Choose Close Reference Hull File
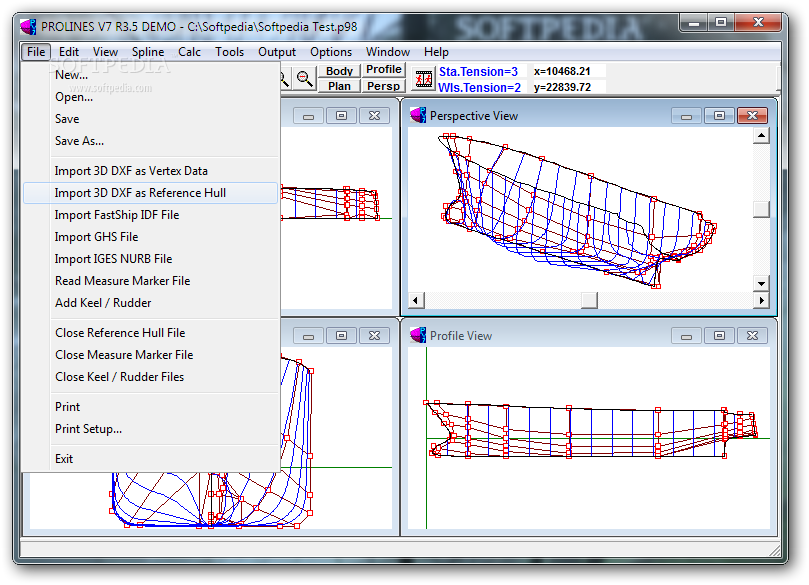809x585 pixels. [150, 333]
